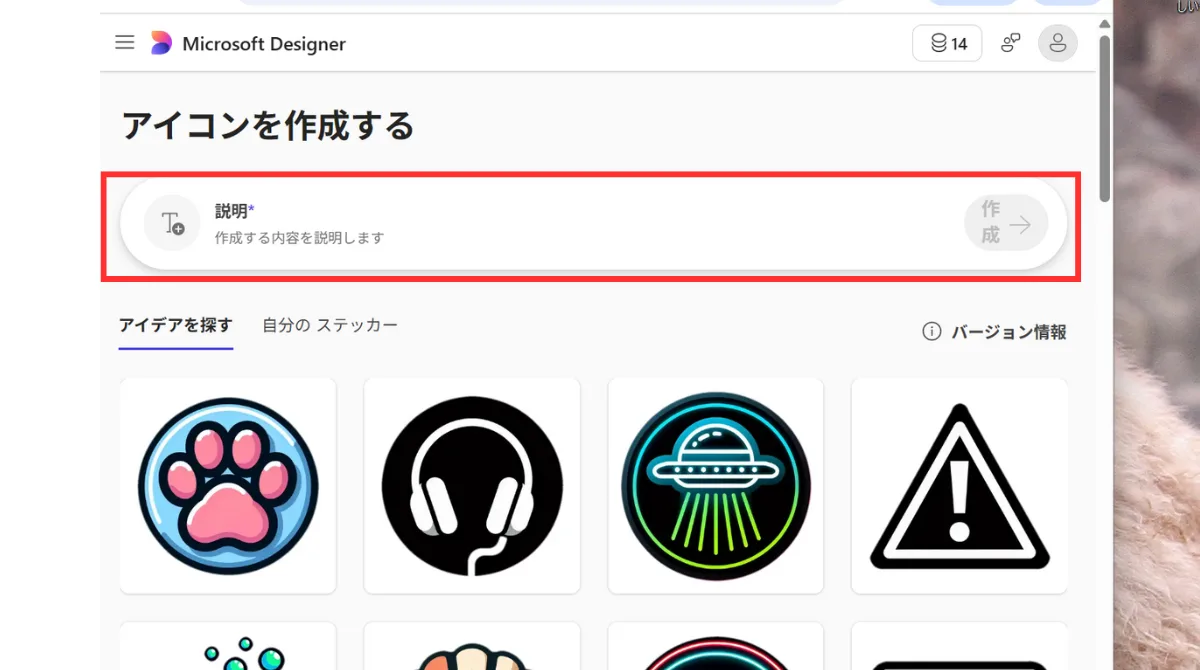This screenshot has width=1200, height=670.
Task: Select the warning triangle icon thumbnail
Action: 959,486
